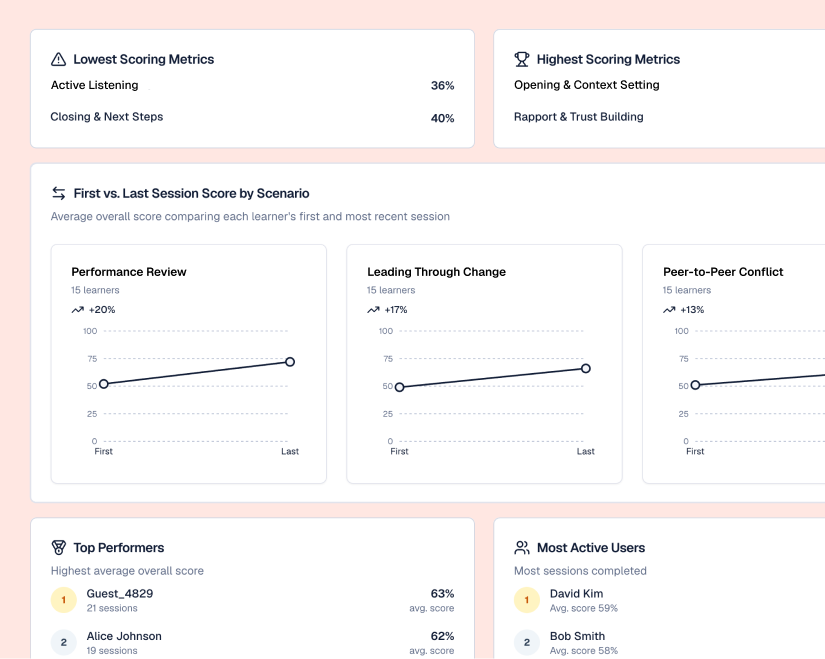This screenshot has width=825, height=659.
Task: Select Rapport & Trust Building metric
Action: pyautogui.click(x=579, y=117)
